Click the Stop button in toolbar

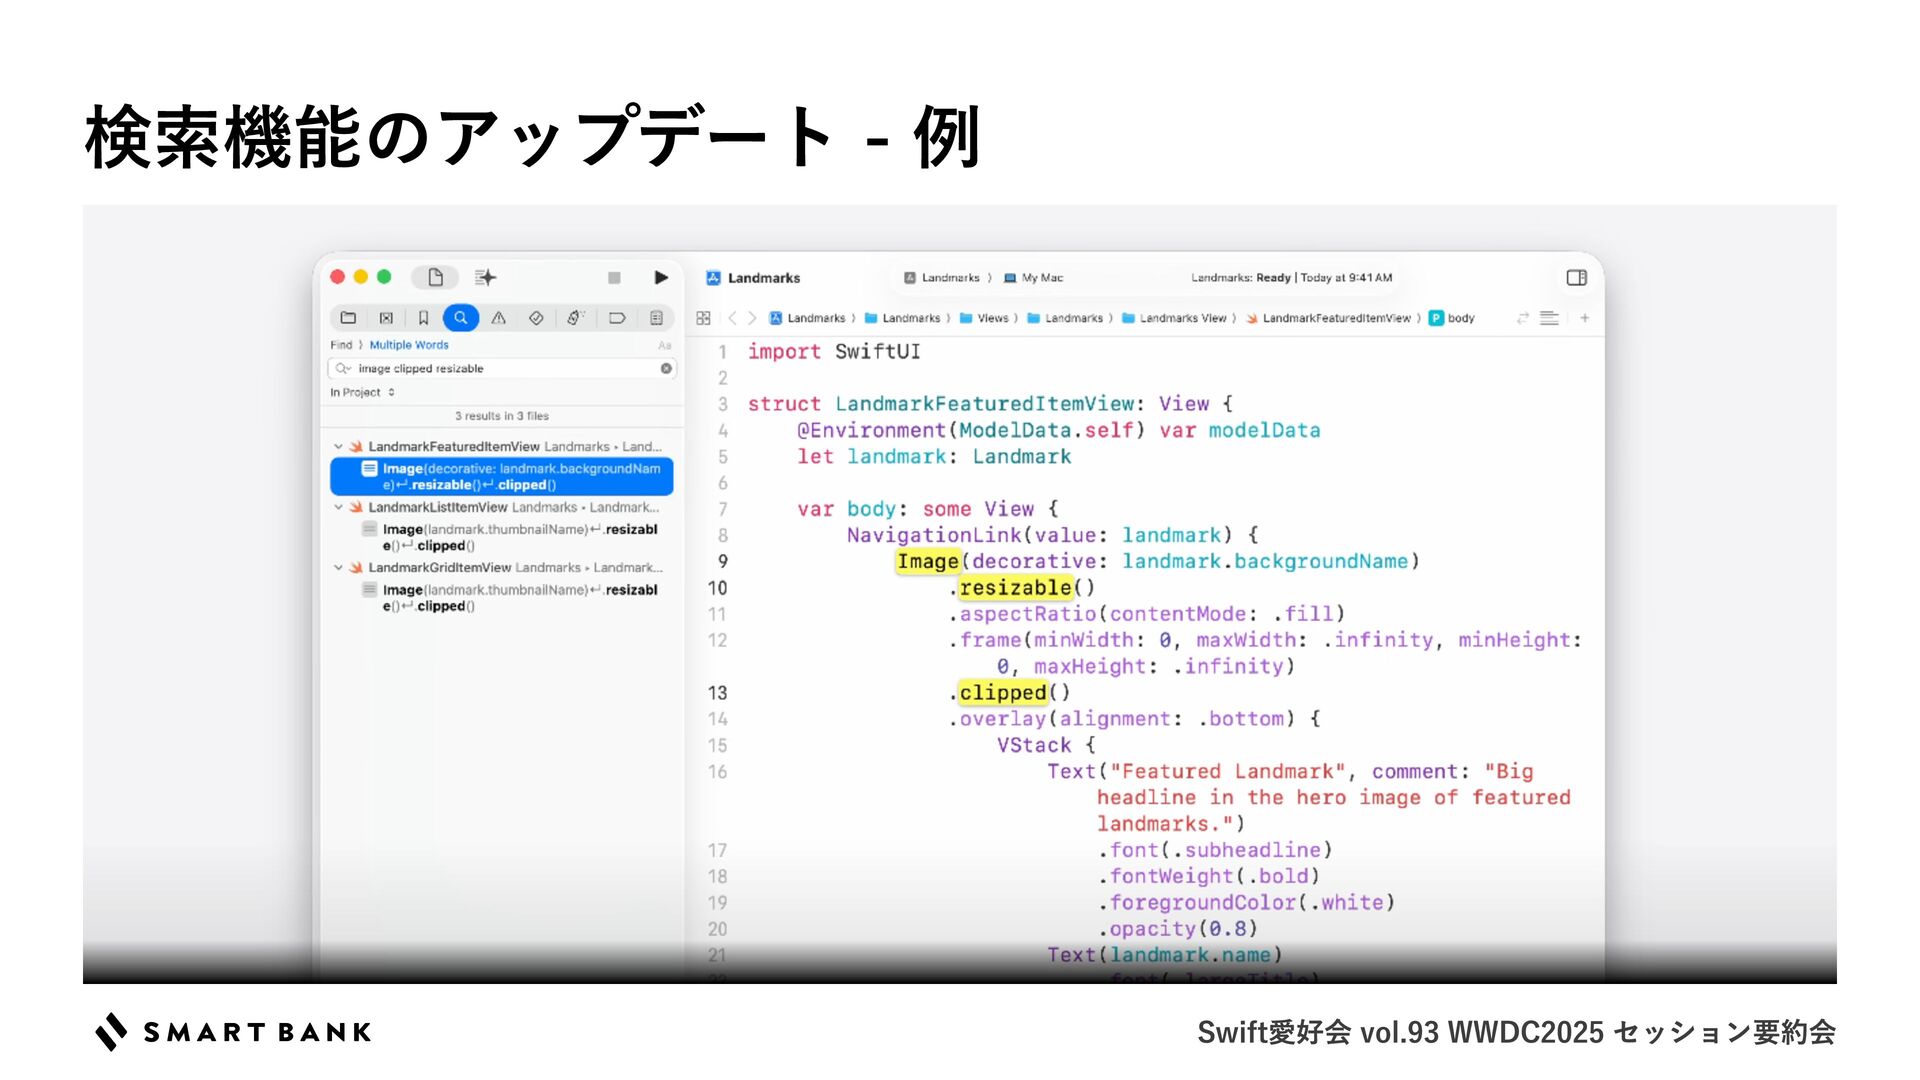tap(614, 278)
